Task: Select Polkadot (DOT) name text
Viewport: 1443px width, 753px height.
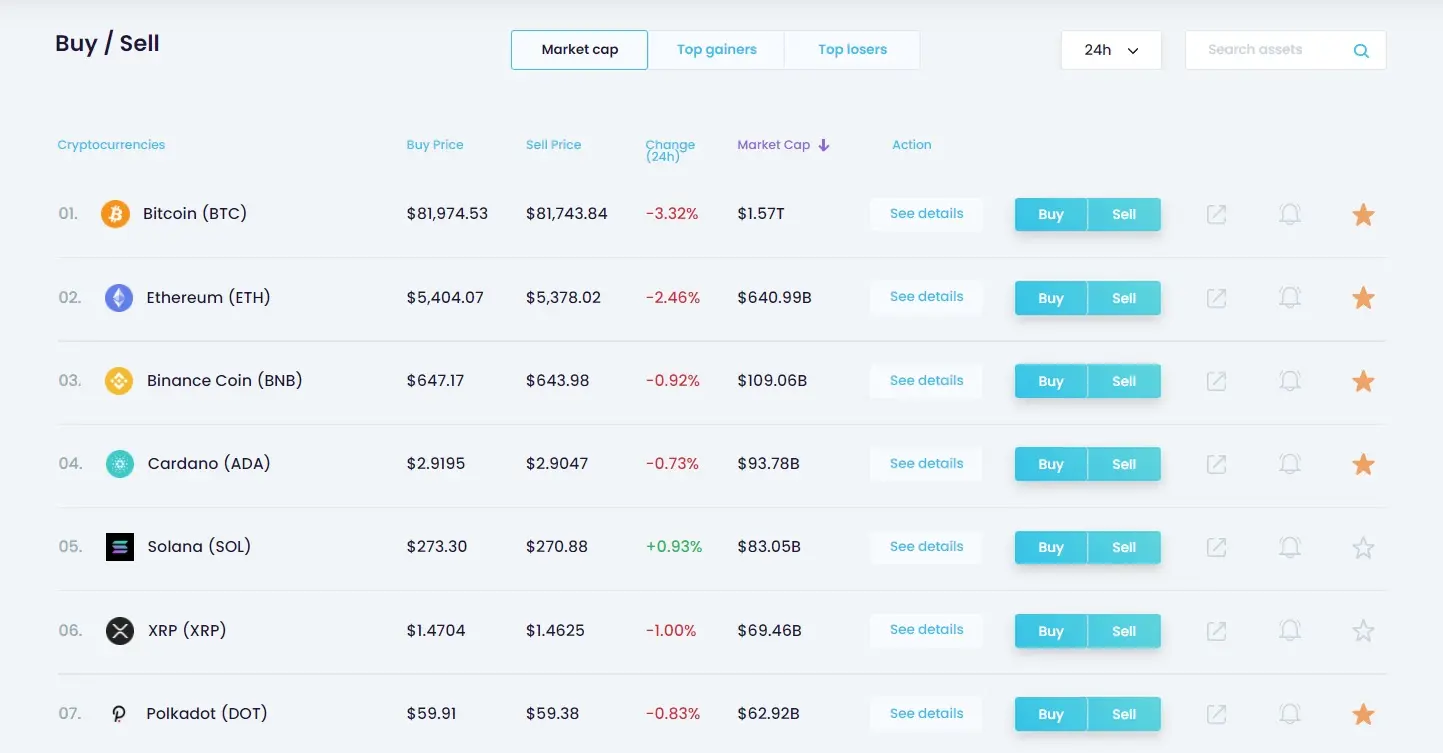Action: click(207, 714)
